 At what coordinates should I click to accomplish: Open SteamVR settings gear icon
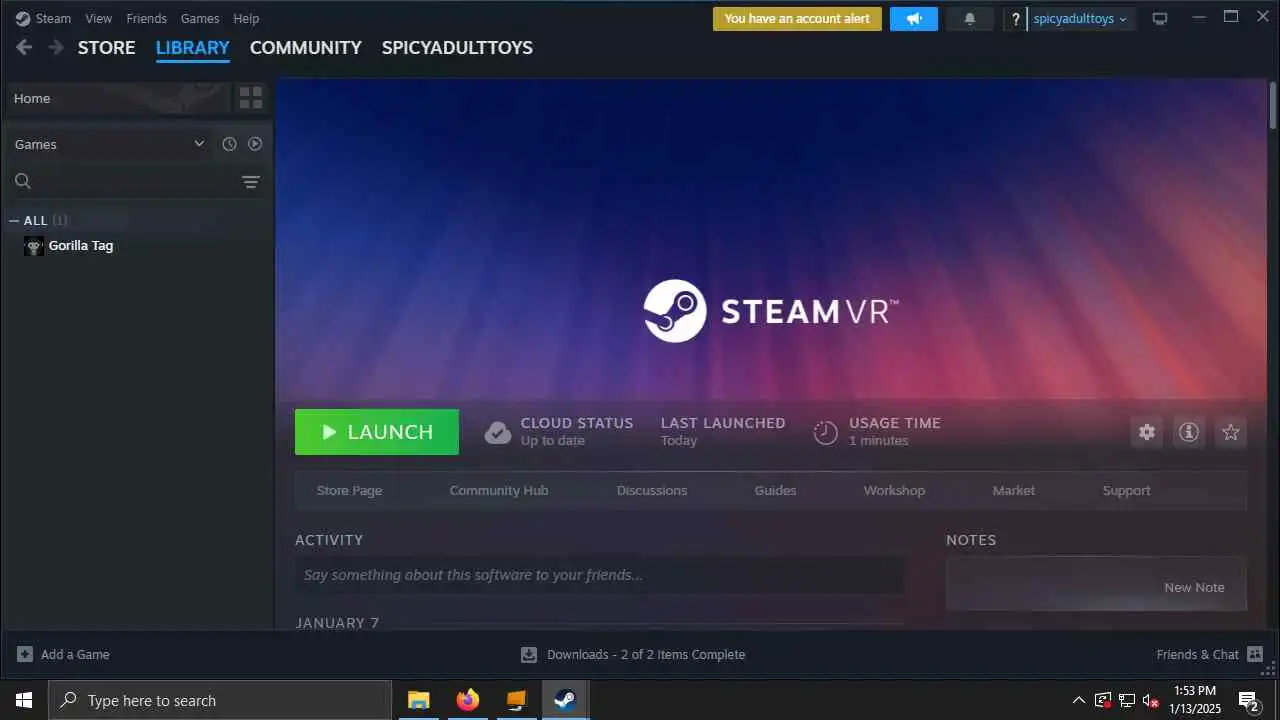coord(1147,432)
